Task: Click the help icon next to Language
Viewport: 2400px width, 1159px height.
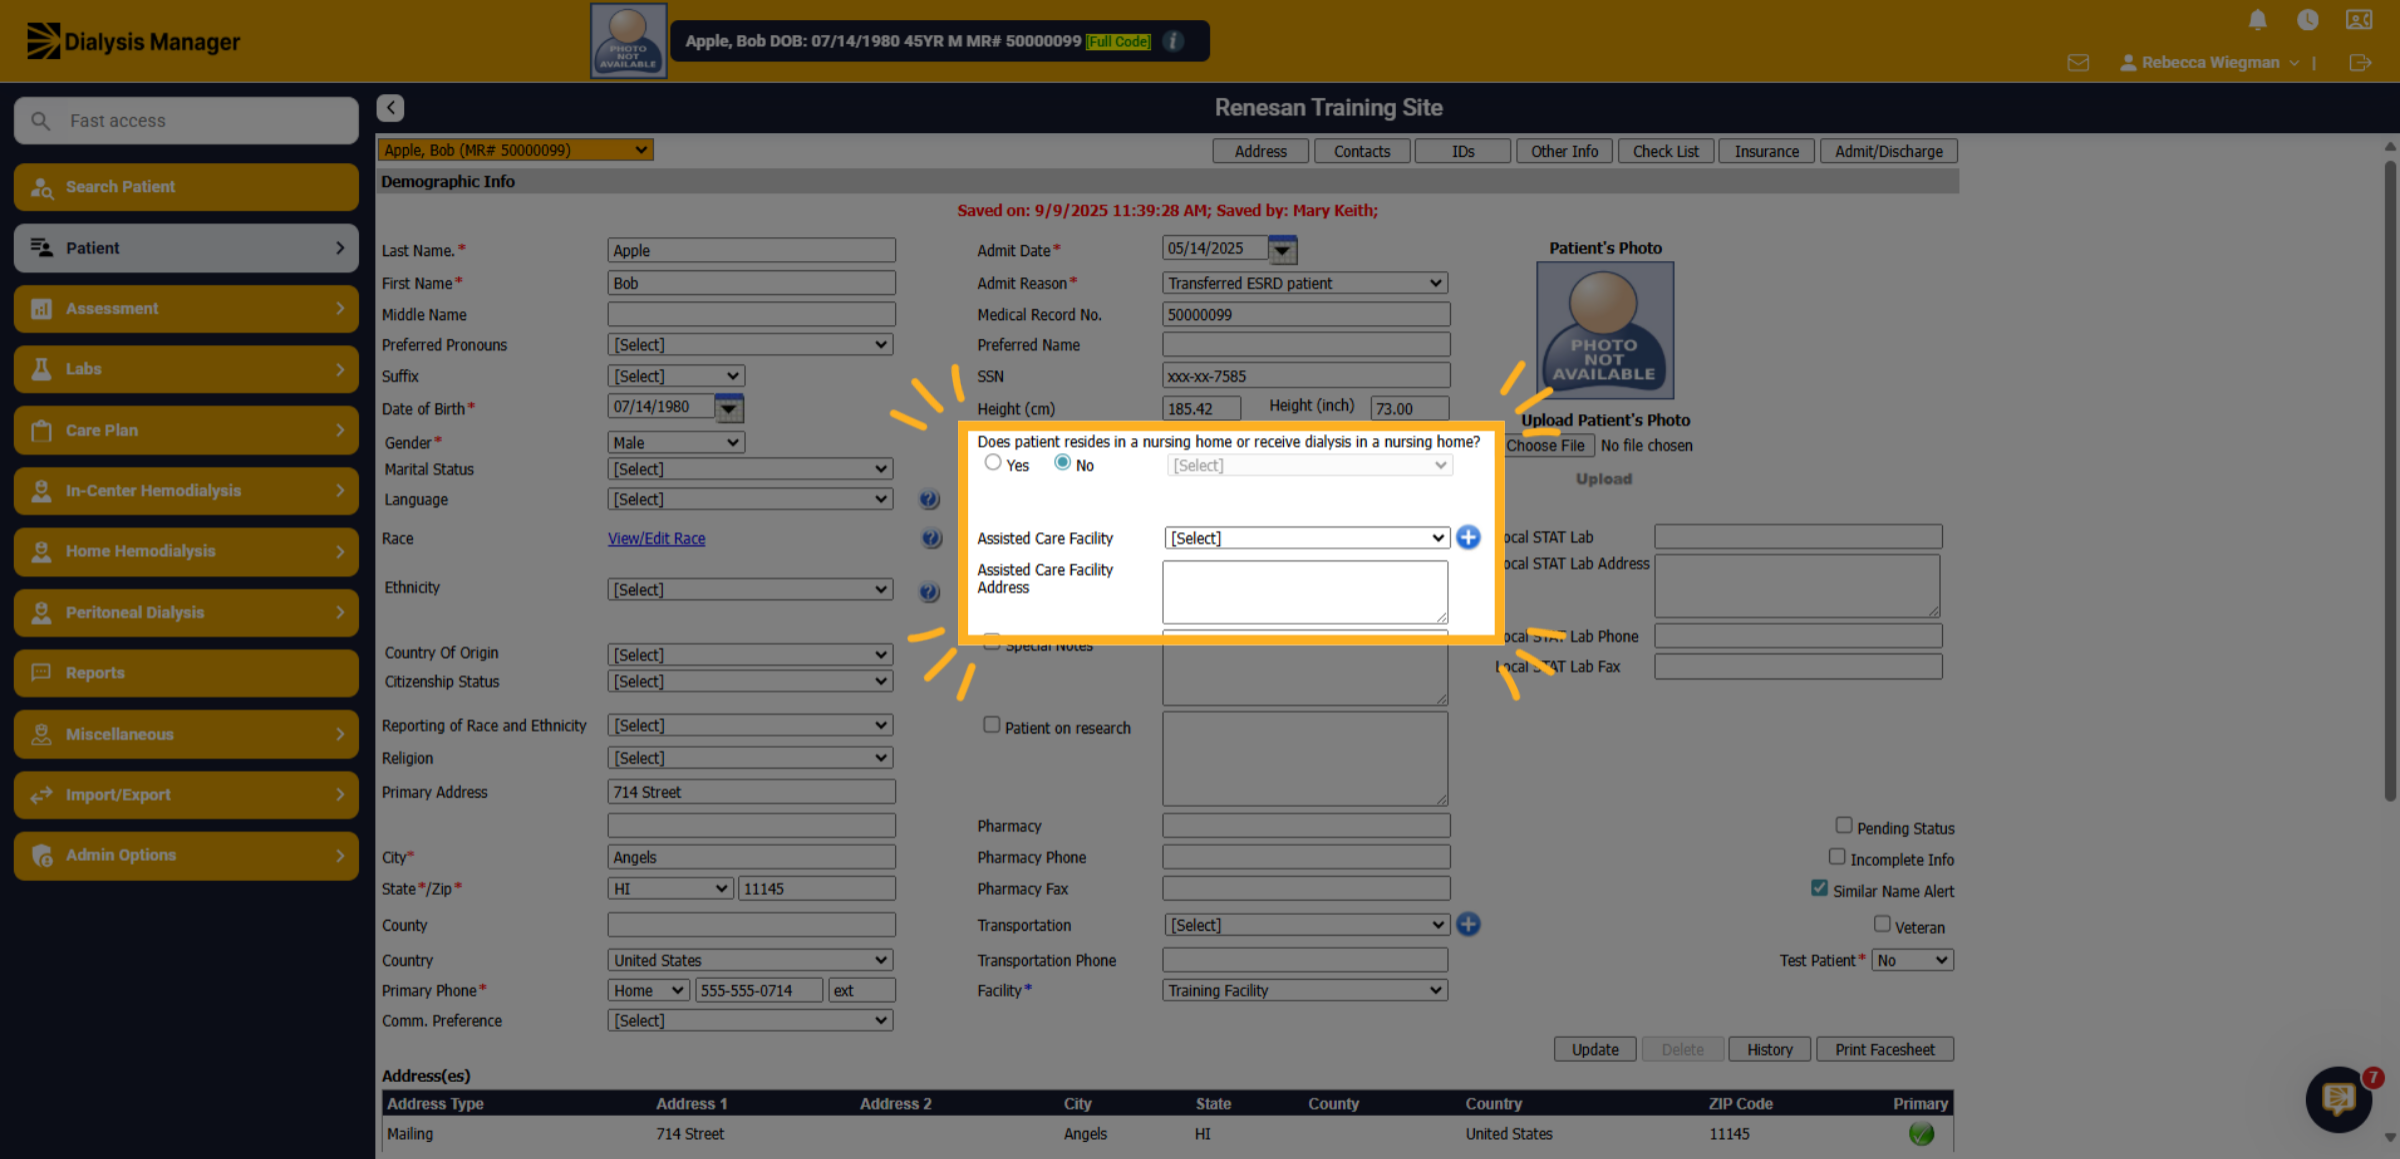Action: [x=929, y=499]
